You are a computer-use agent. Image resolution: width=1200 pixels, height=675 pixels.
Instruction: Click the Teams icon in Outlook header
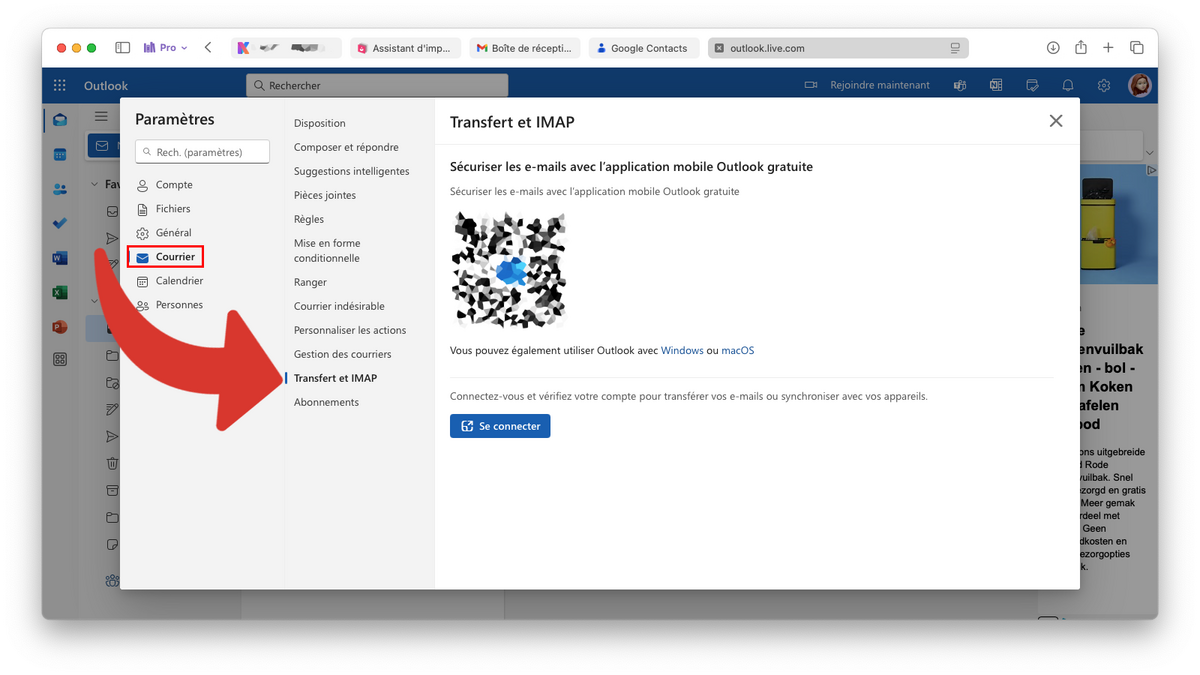960,86
